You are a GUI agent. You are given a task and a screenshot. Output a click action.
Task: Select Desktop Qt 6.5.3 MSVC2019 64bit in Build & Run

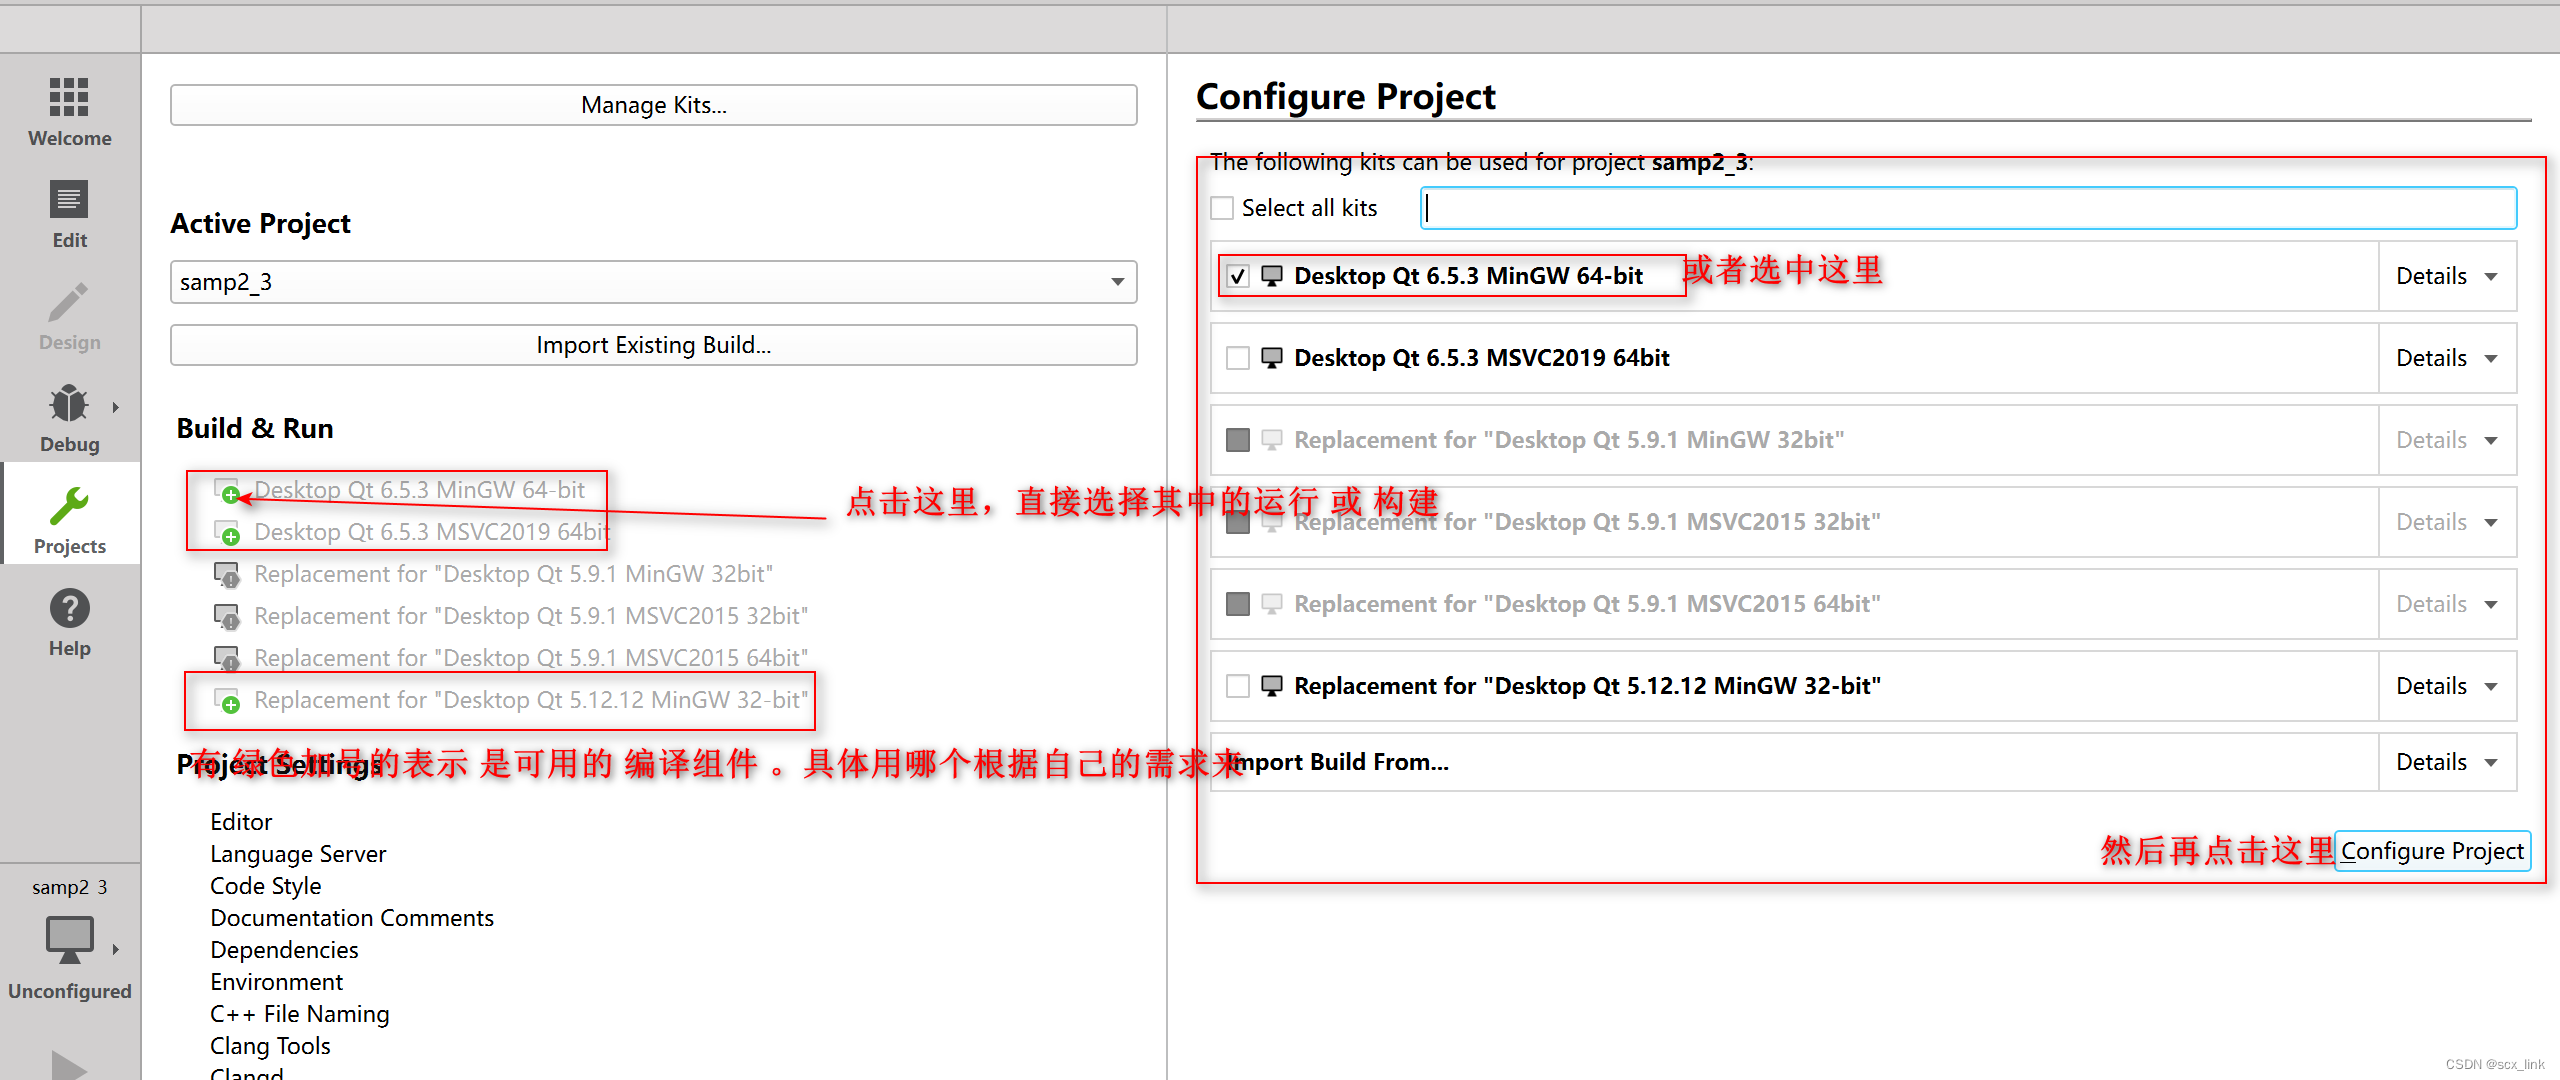click(432, 532)
